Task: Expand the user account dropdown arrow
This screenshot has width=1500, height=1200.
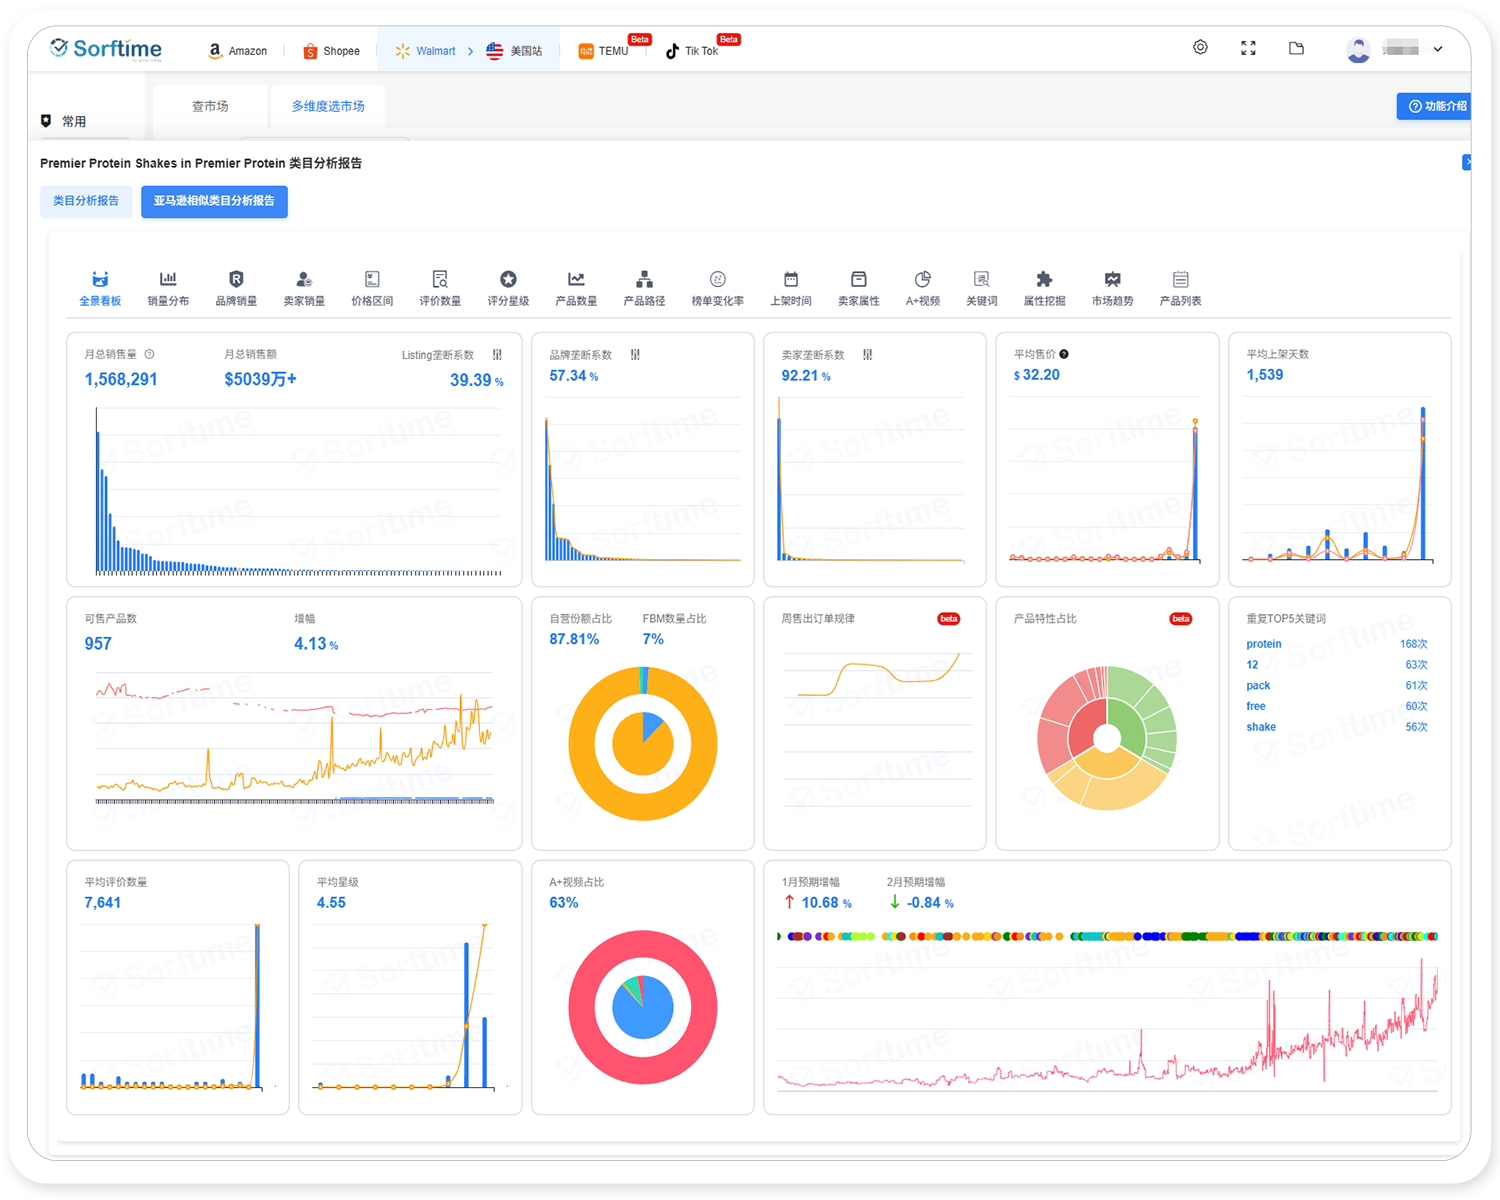Action: click(1438, 49)
